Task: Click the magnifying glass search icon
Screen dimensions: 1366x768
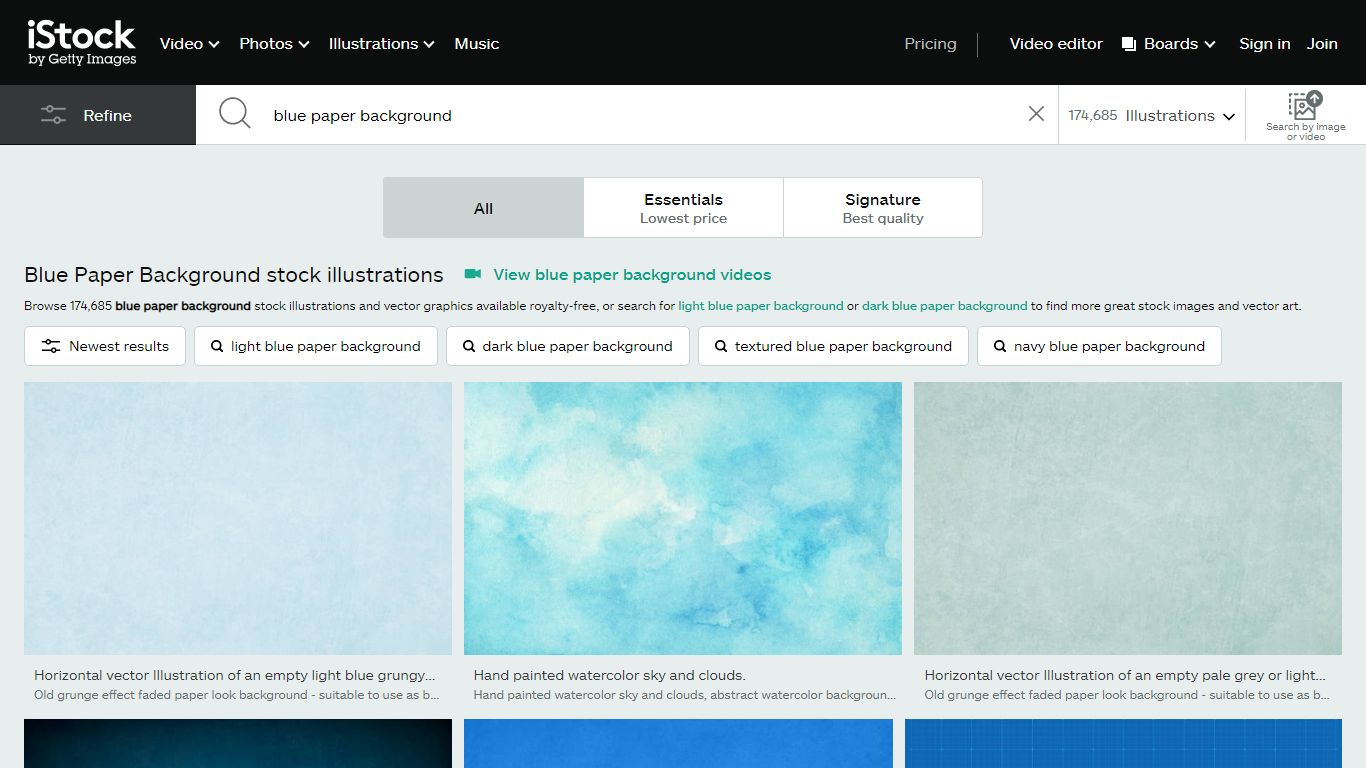Action: click(235, 114)
